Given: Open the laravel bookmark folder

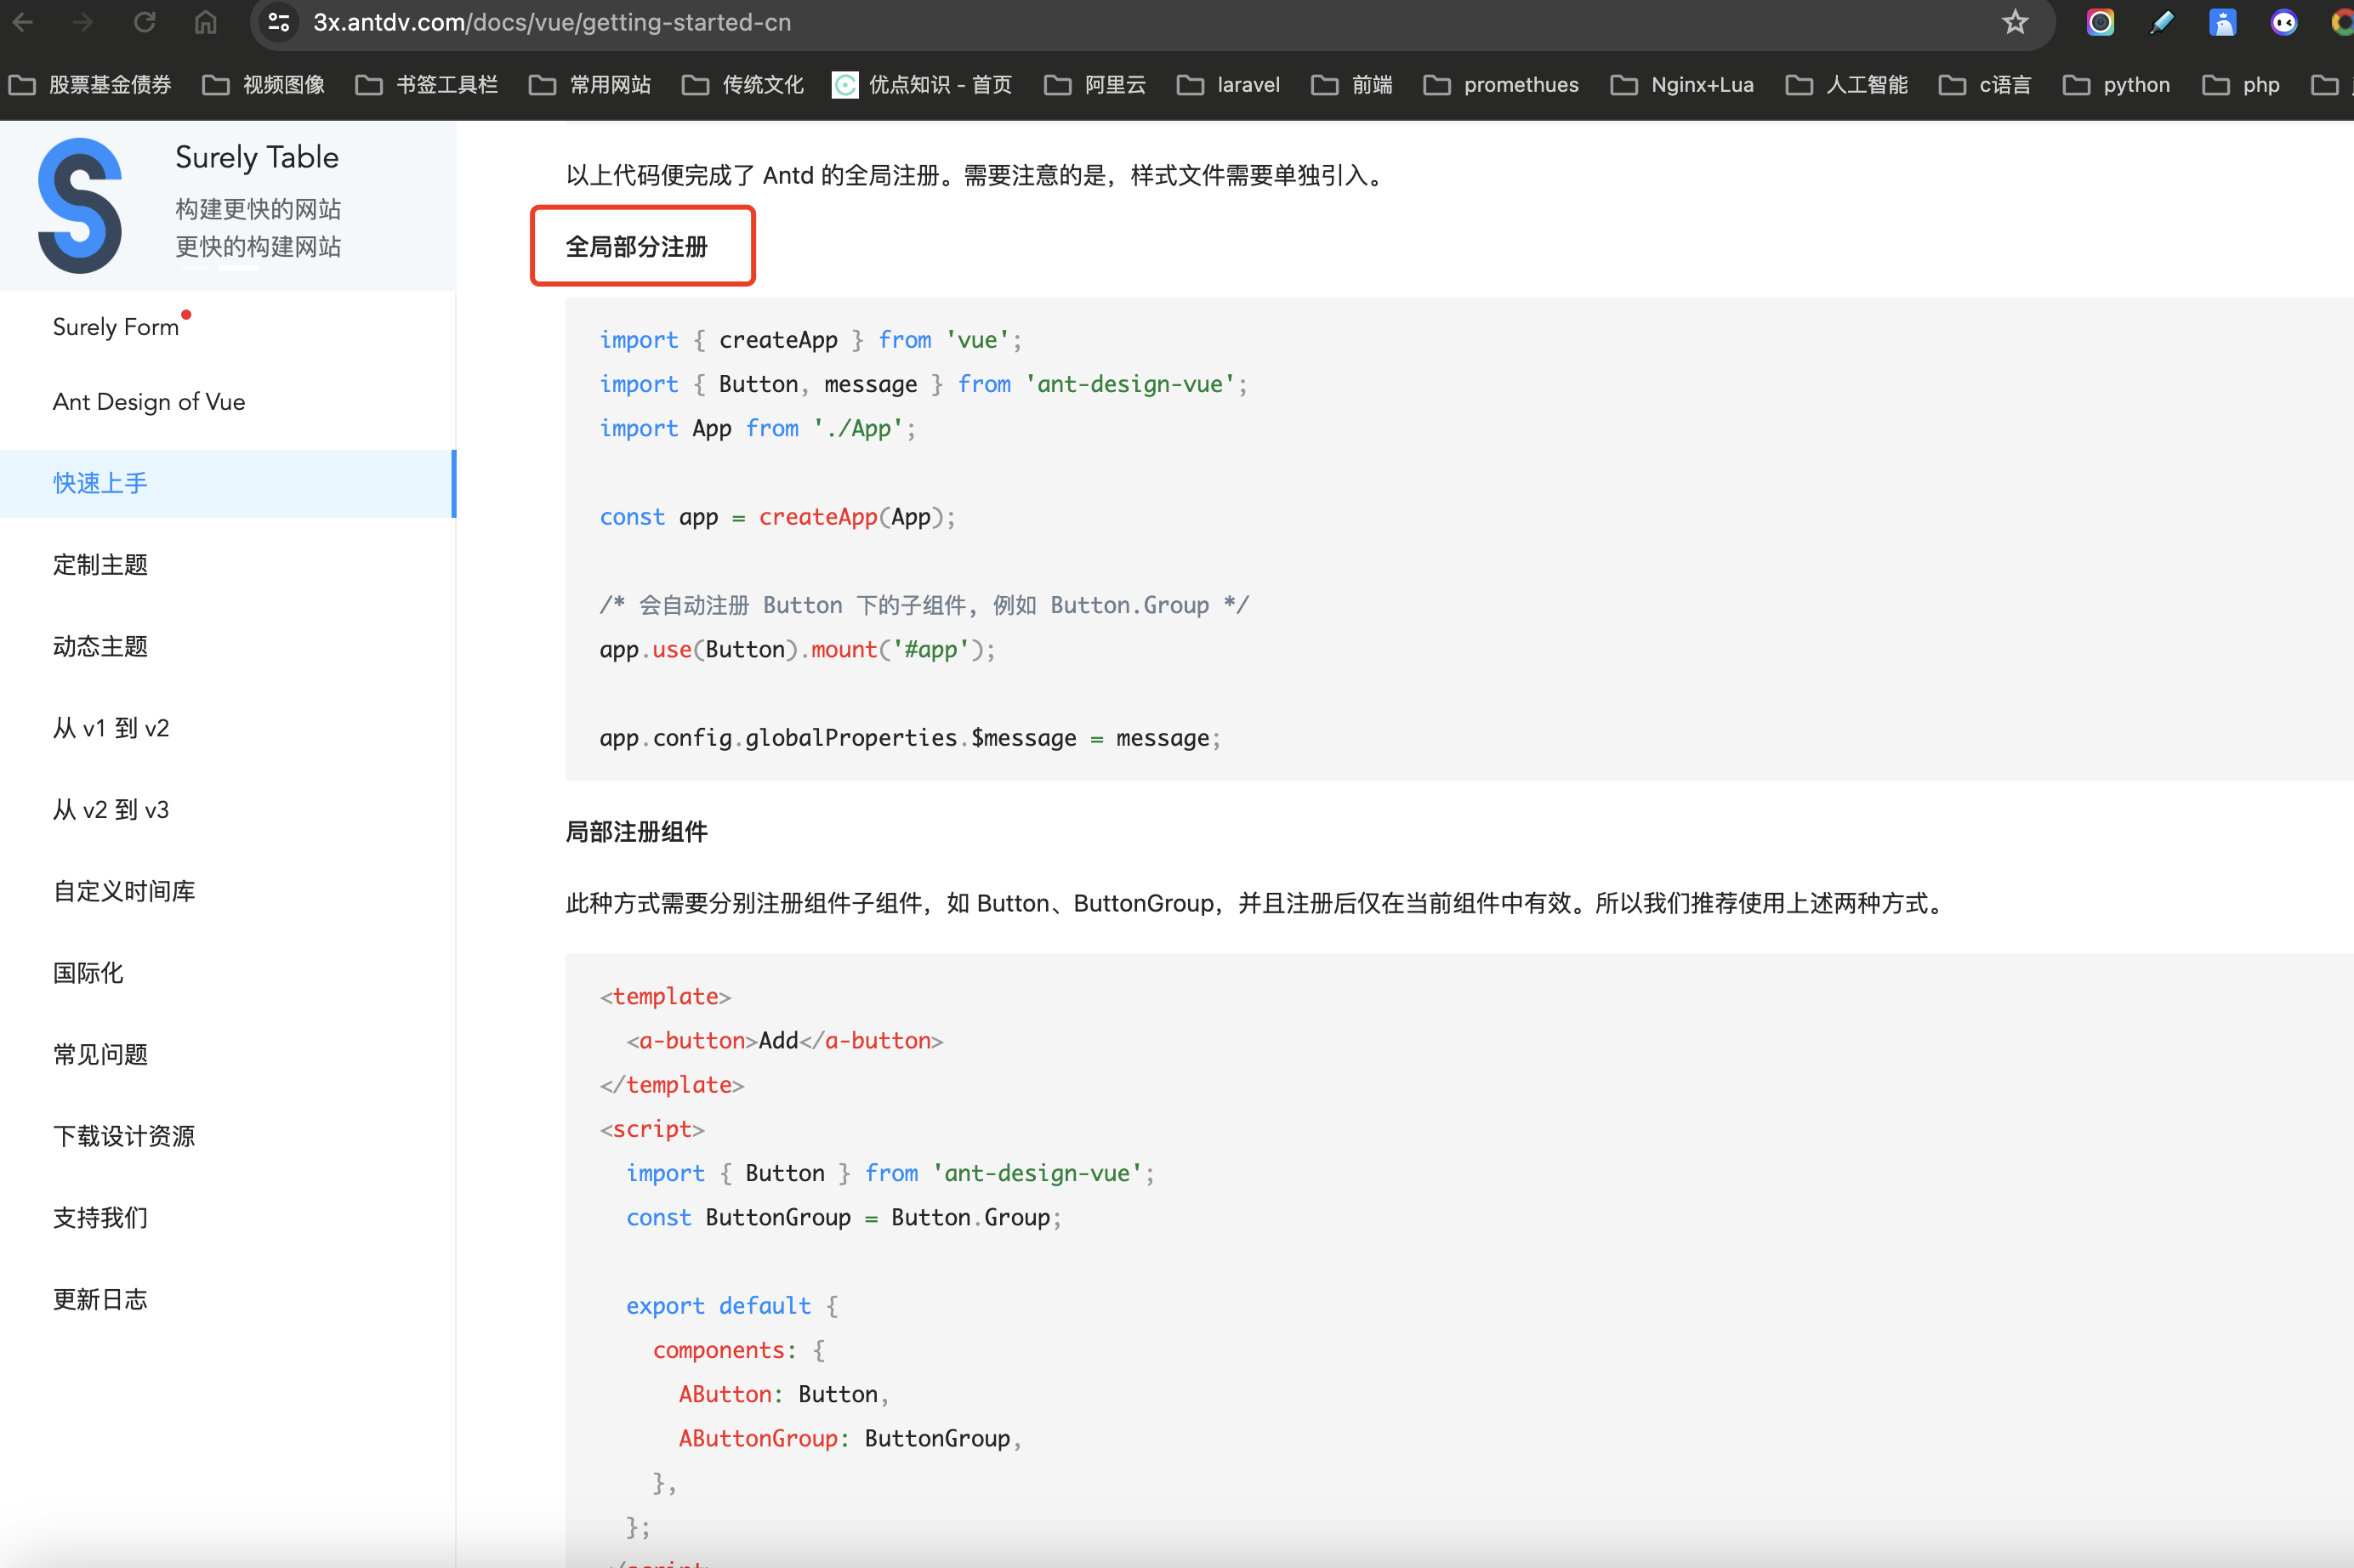Looking at the screenshot, I should pos(1229,85).
